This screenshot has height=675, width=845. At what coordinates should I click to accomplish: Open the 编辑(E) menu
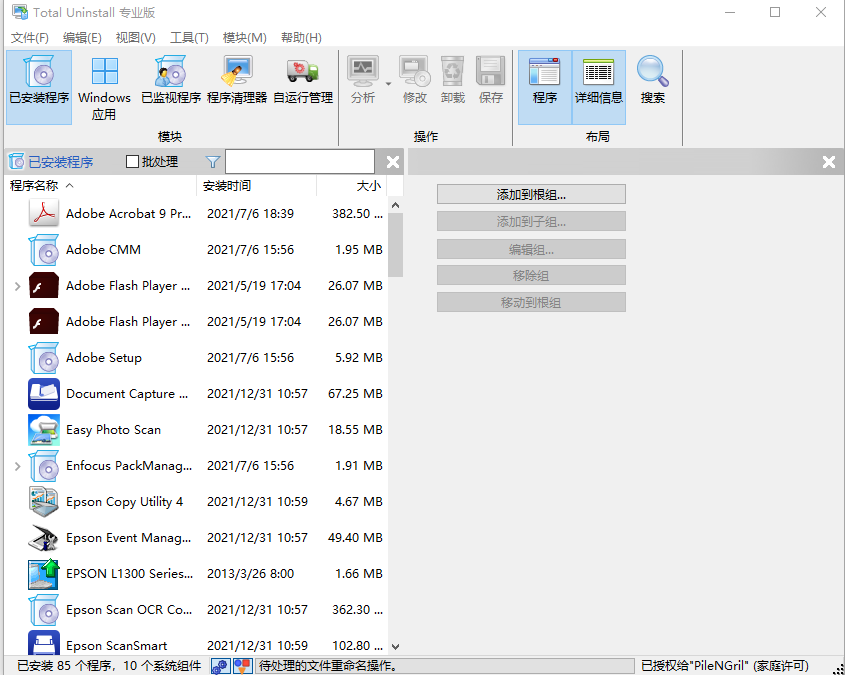(x=82, y=38)
